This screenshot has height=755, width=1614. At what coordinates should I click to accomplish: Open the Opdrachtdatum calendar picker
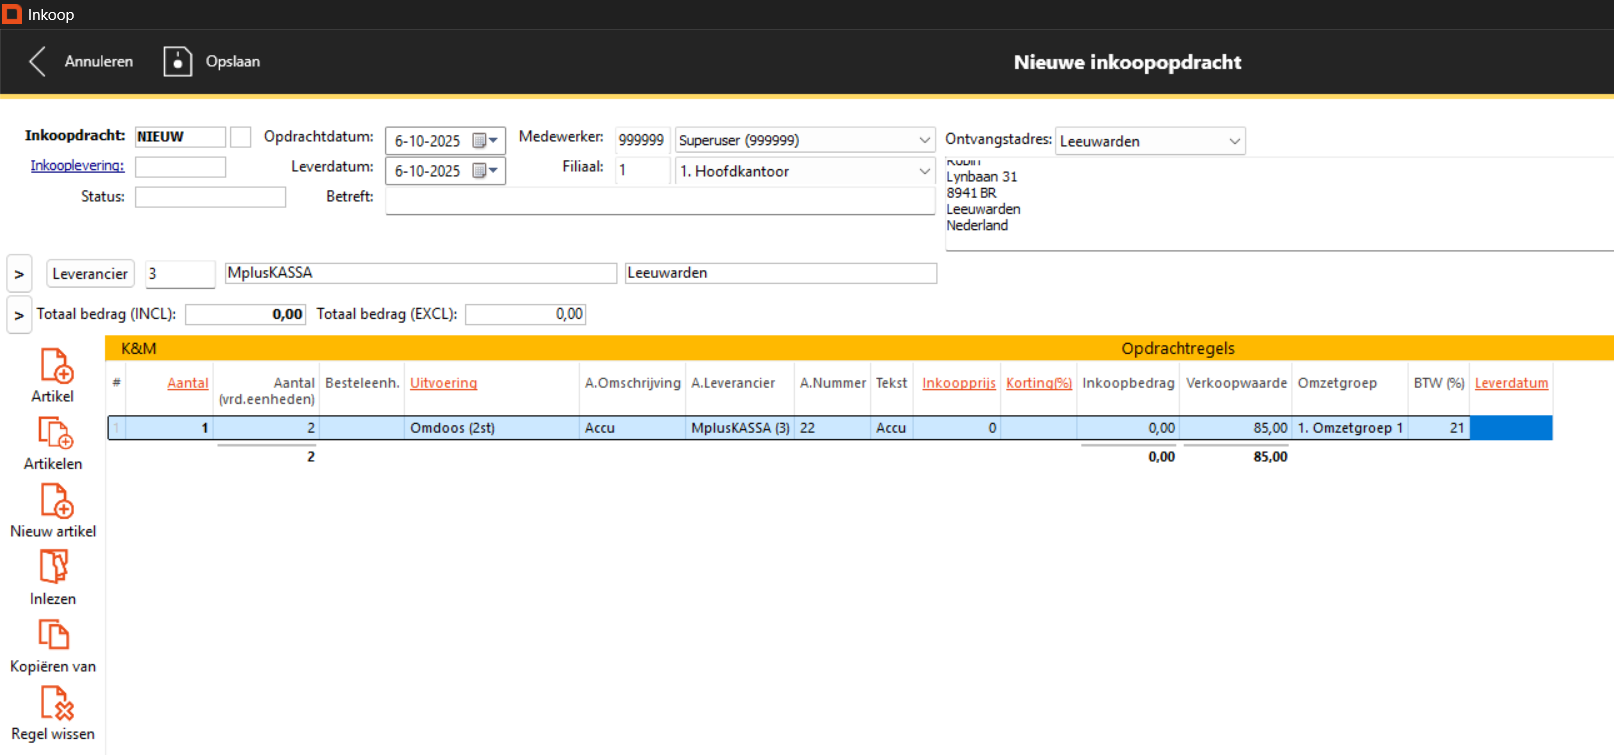[x=485, y=141]
